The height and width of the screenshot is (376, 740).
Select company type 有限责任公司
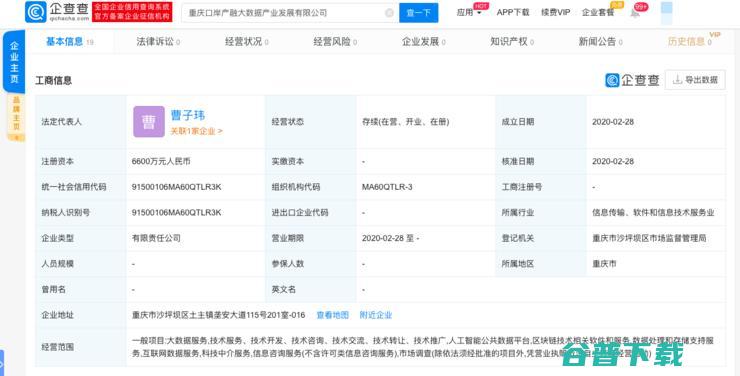[156, 238]
